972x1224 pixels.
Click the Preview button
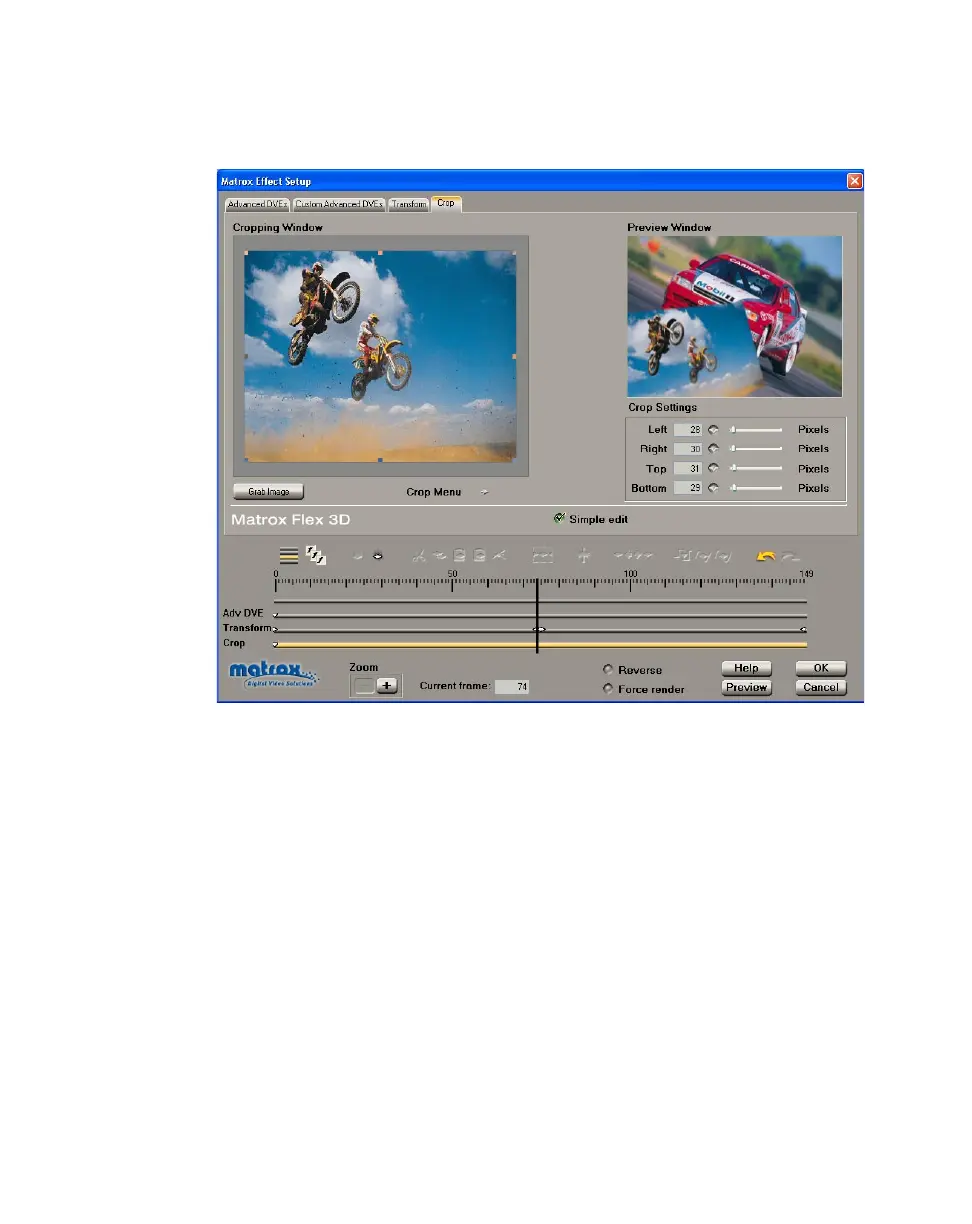[x=746, y=688]
